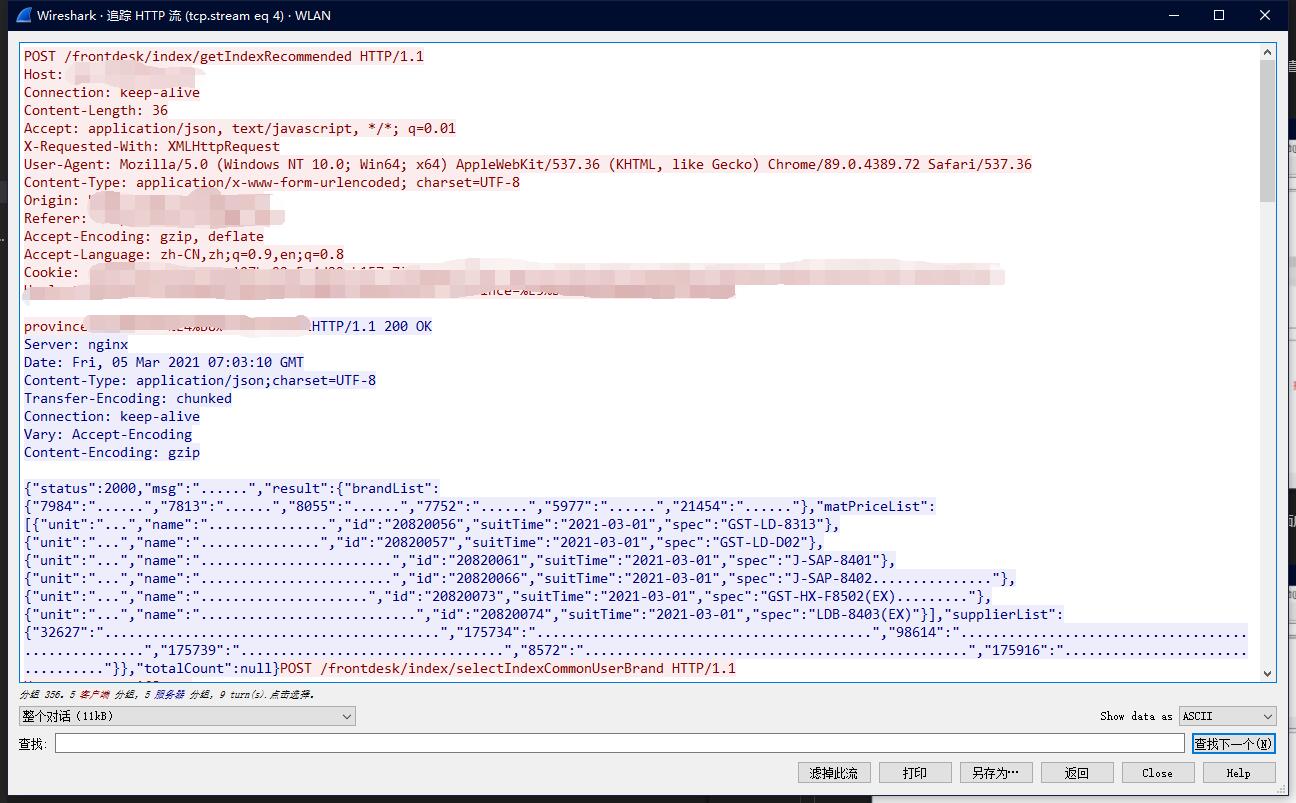
Task: Click the Content-Type: application/json response line
Action: pos(200,380)
